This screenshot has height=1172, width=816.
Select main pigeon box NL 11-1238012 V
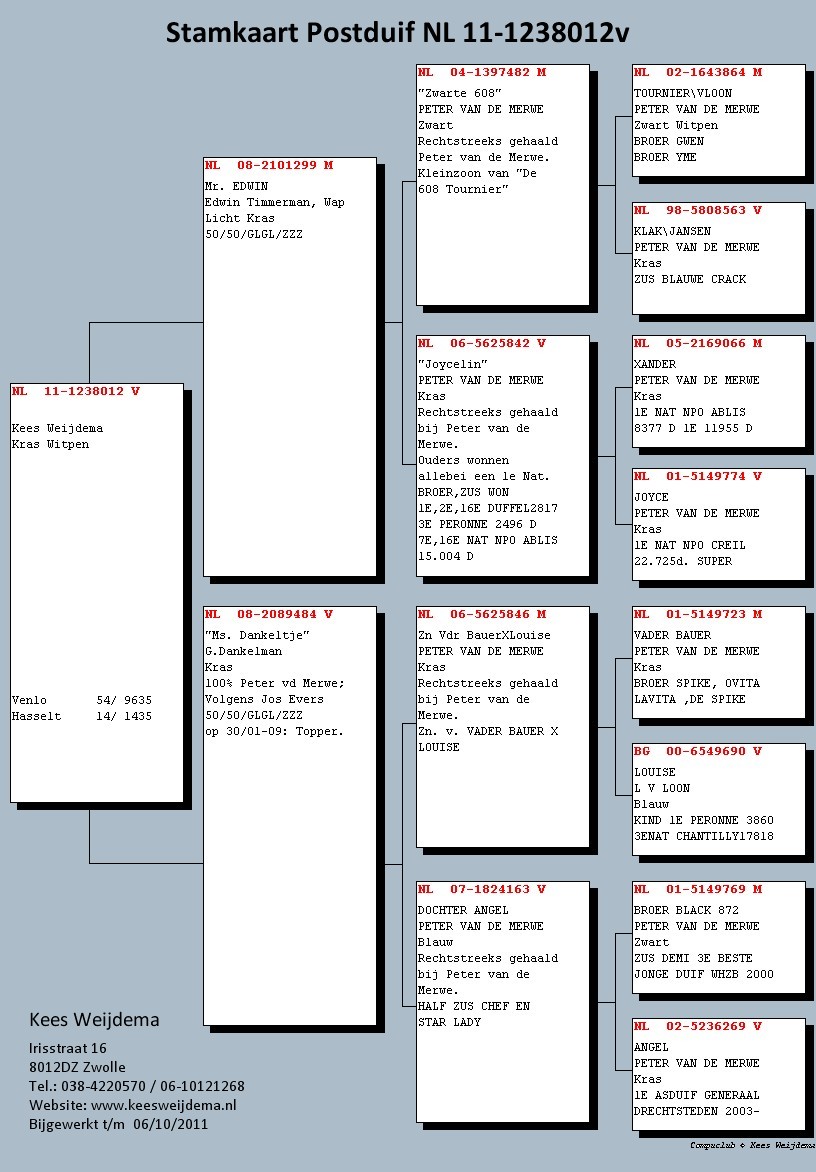97,592
